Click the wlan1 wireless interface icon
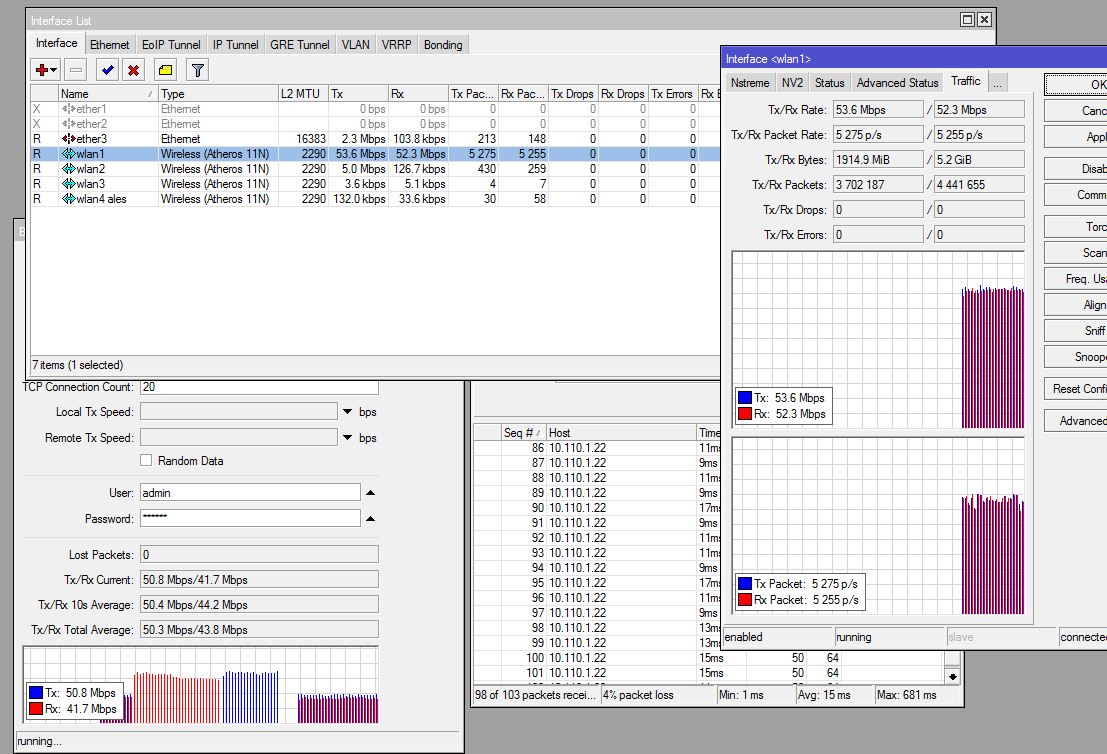1107x754 pixels. coord(68,154)
